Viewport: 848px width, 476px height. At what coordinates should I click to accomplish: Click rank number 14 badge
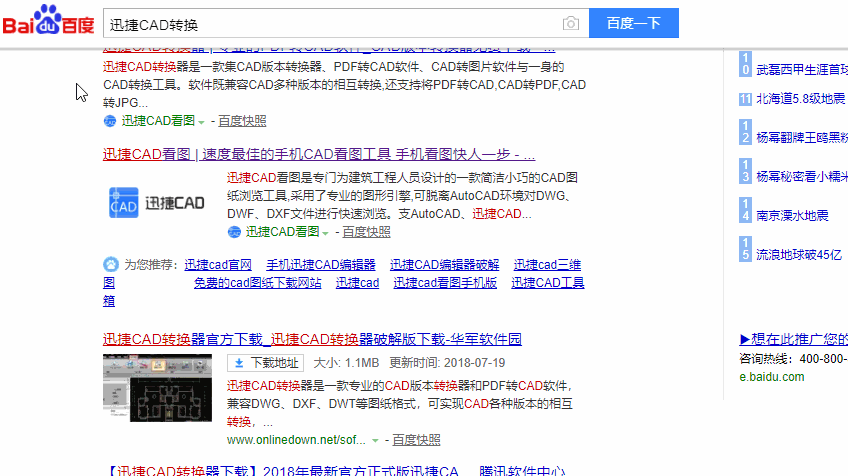745,210
